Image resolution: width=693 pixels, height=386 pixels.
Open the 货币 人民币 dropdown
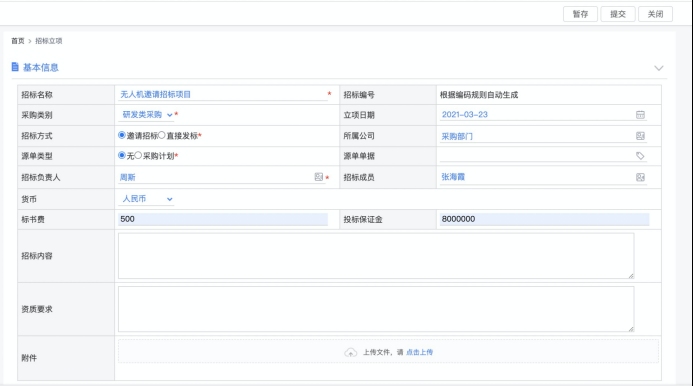(146, 199)
